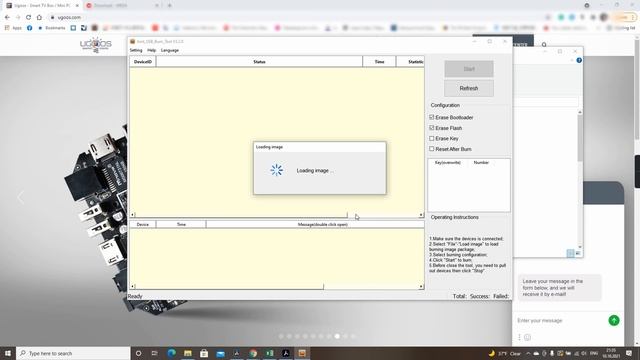This screenshot has height=360, width=640.
Task: Open Excel from the taskbar
Action: click(x=269, y=353)
